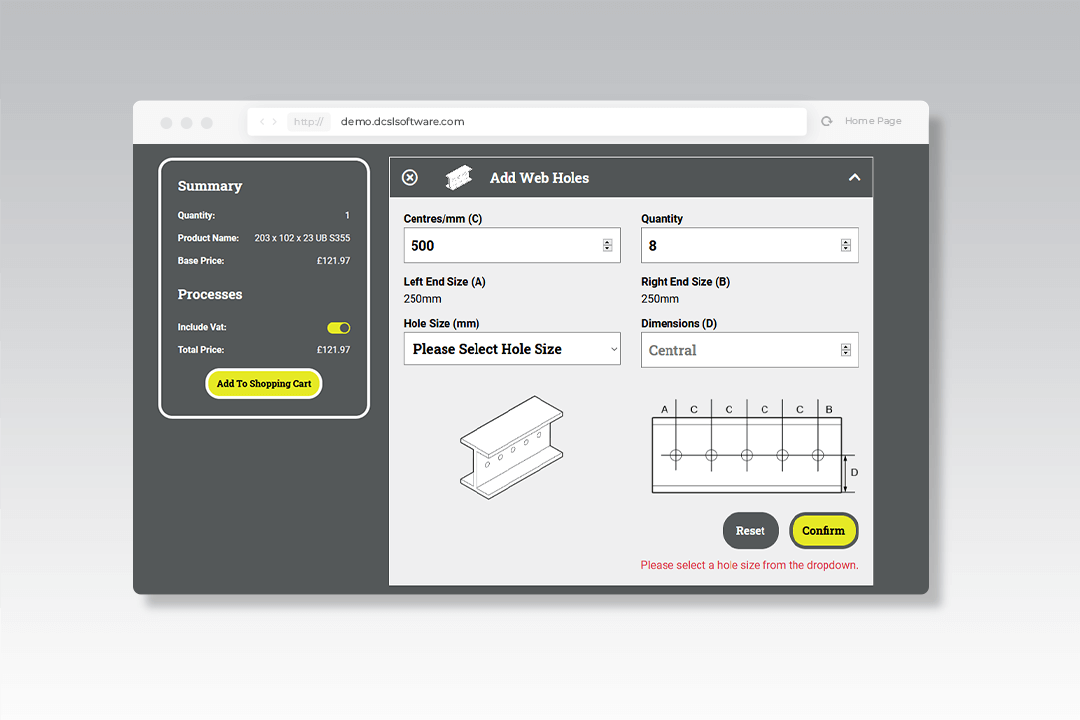The image size is (1080, 720).
Task: Focus the Centres/mm input field
Action: (500, 246)
